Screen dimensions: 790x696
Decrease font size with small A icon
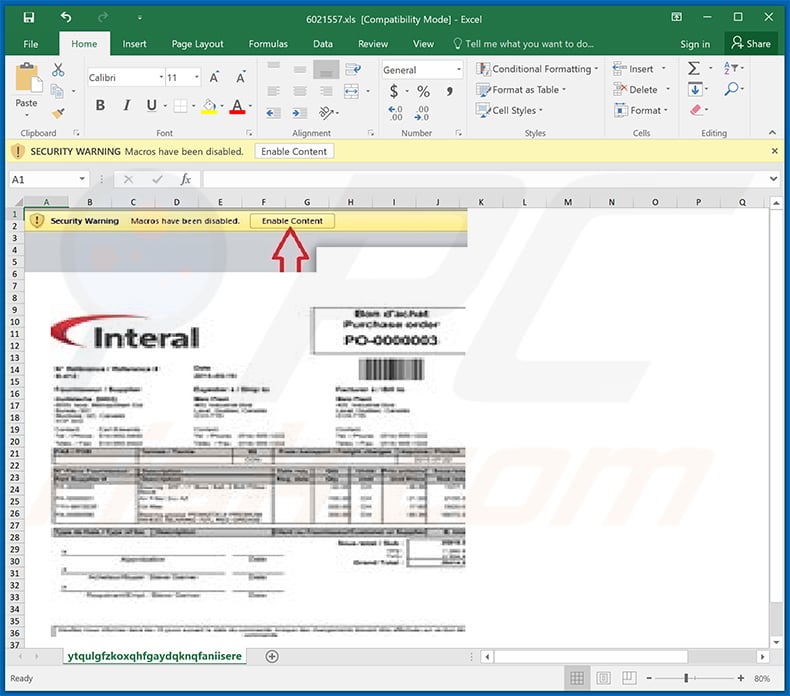(241, 77)
